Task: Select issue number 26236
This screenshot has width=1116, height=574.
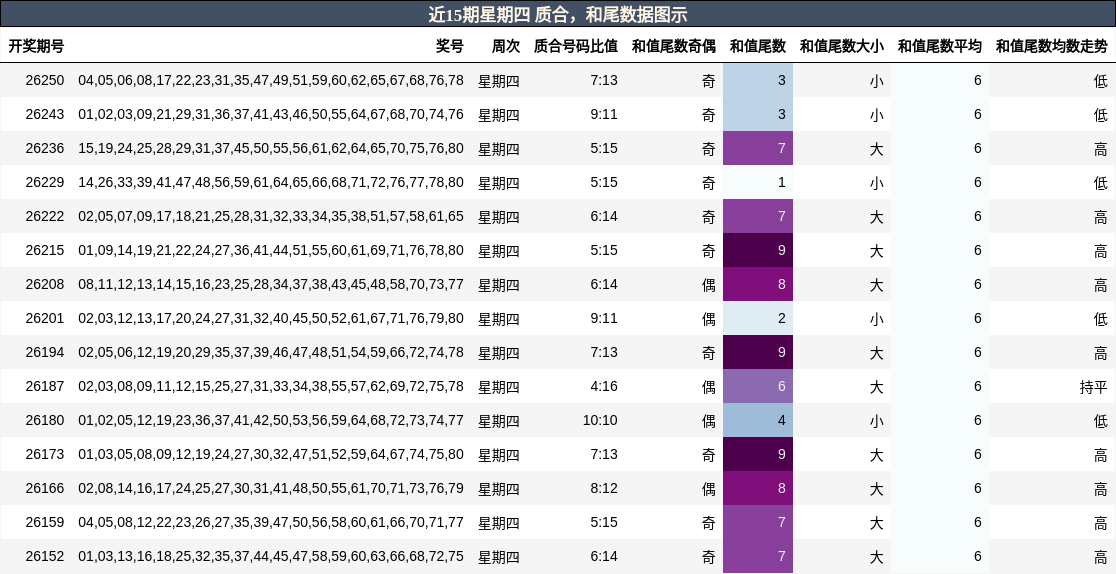Action: pyautogui.click(x=45, y=148)
